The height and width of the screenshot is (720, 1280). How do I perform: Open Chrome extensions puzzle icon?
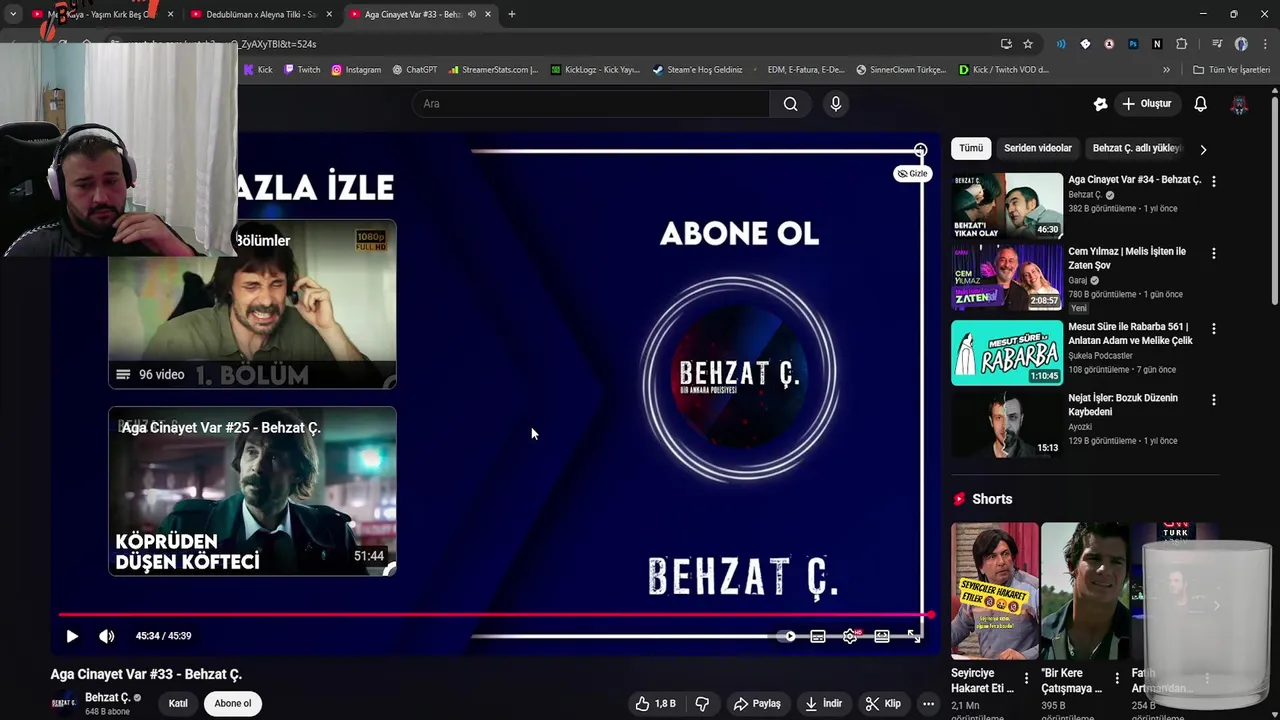[1181, 44]
